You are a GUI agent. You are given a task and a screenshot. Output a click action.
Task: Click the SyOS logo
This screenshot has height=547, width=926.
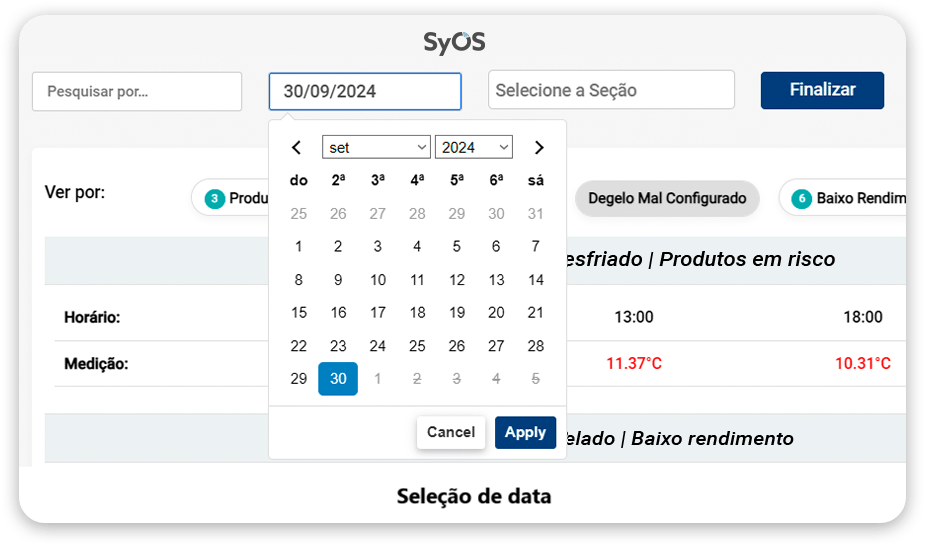click(454, 42)
